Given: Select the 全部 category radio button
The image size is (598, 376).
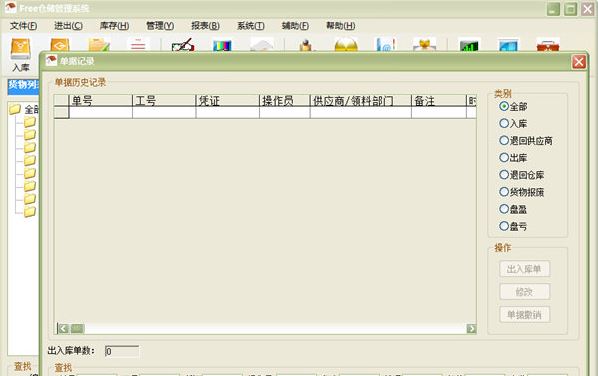Looking at the screenshot, I should [x=504, y=106].
